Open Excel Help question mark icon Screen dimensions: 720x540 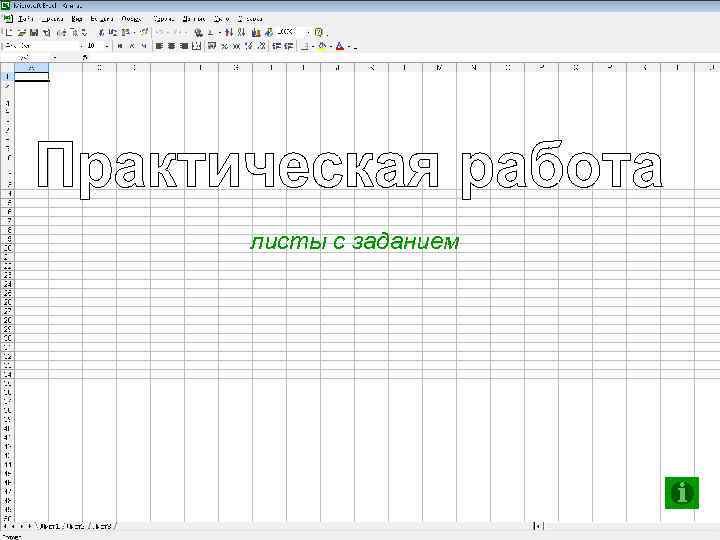coord(319,32)
